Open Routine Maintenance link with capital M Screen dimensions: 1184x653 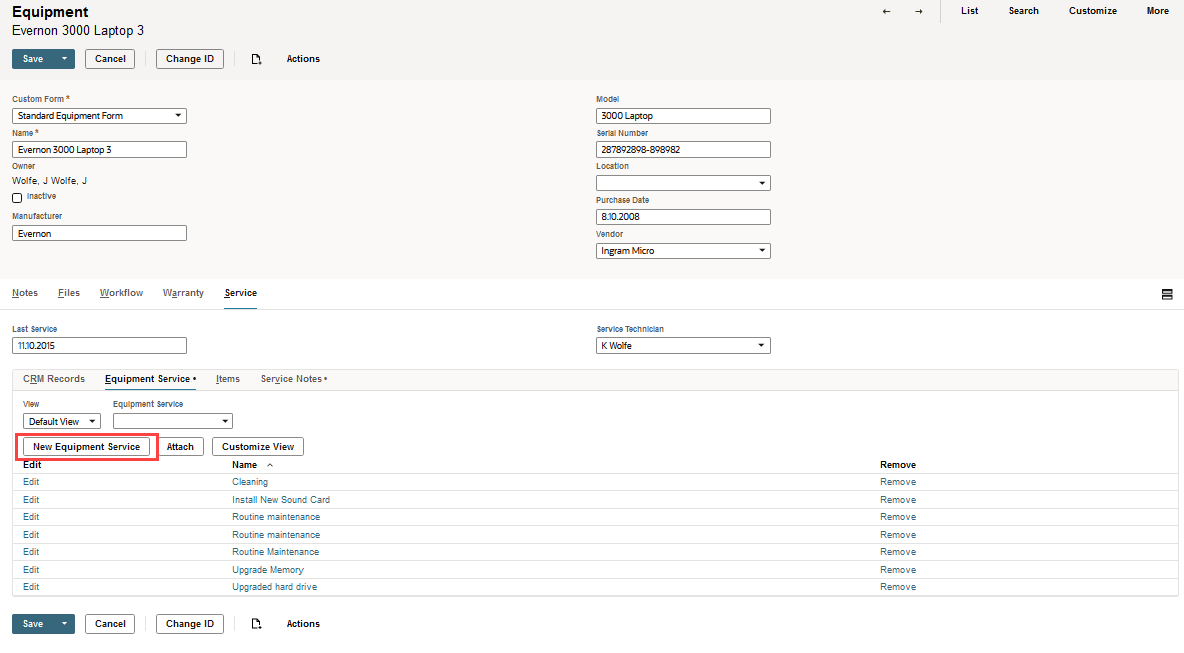coord(276,552)
